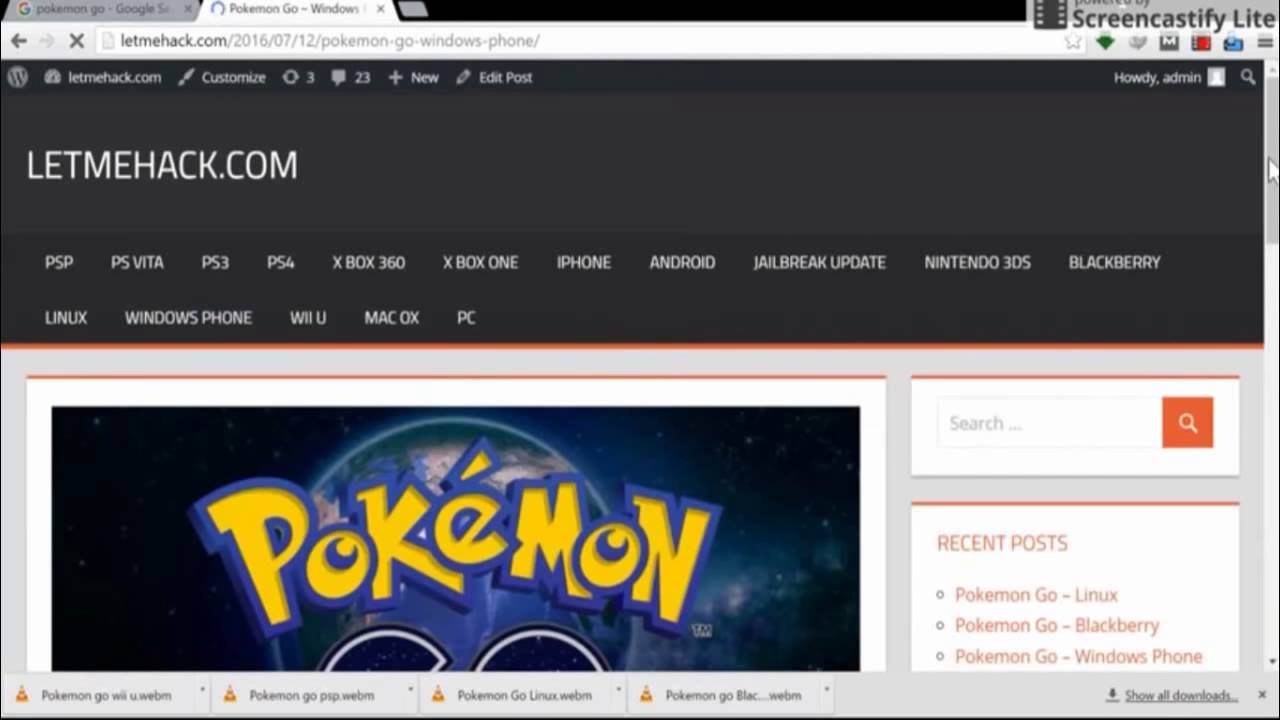1280x720 pixels.
Task: Open the green shield extension icon
Action: [x=1105, y=42]
